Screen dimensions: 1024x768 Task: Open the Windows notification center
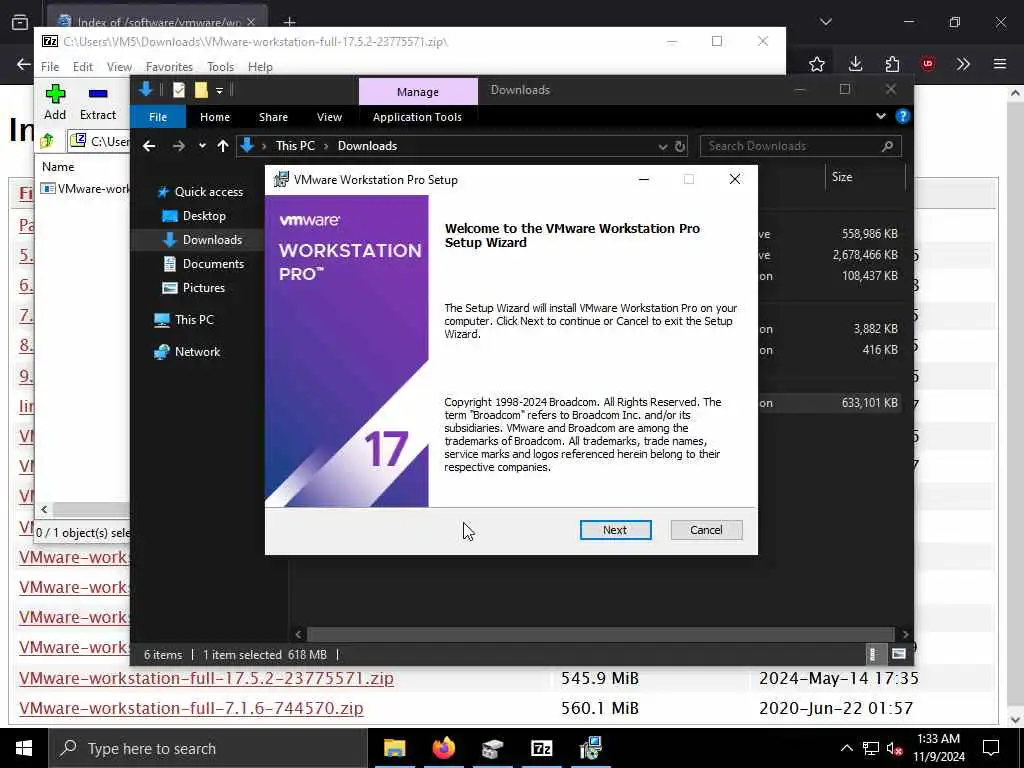point(991,748)
